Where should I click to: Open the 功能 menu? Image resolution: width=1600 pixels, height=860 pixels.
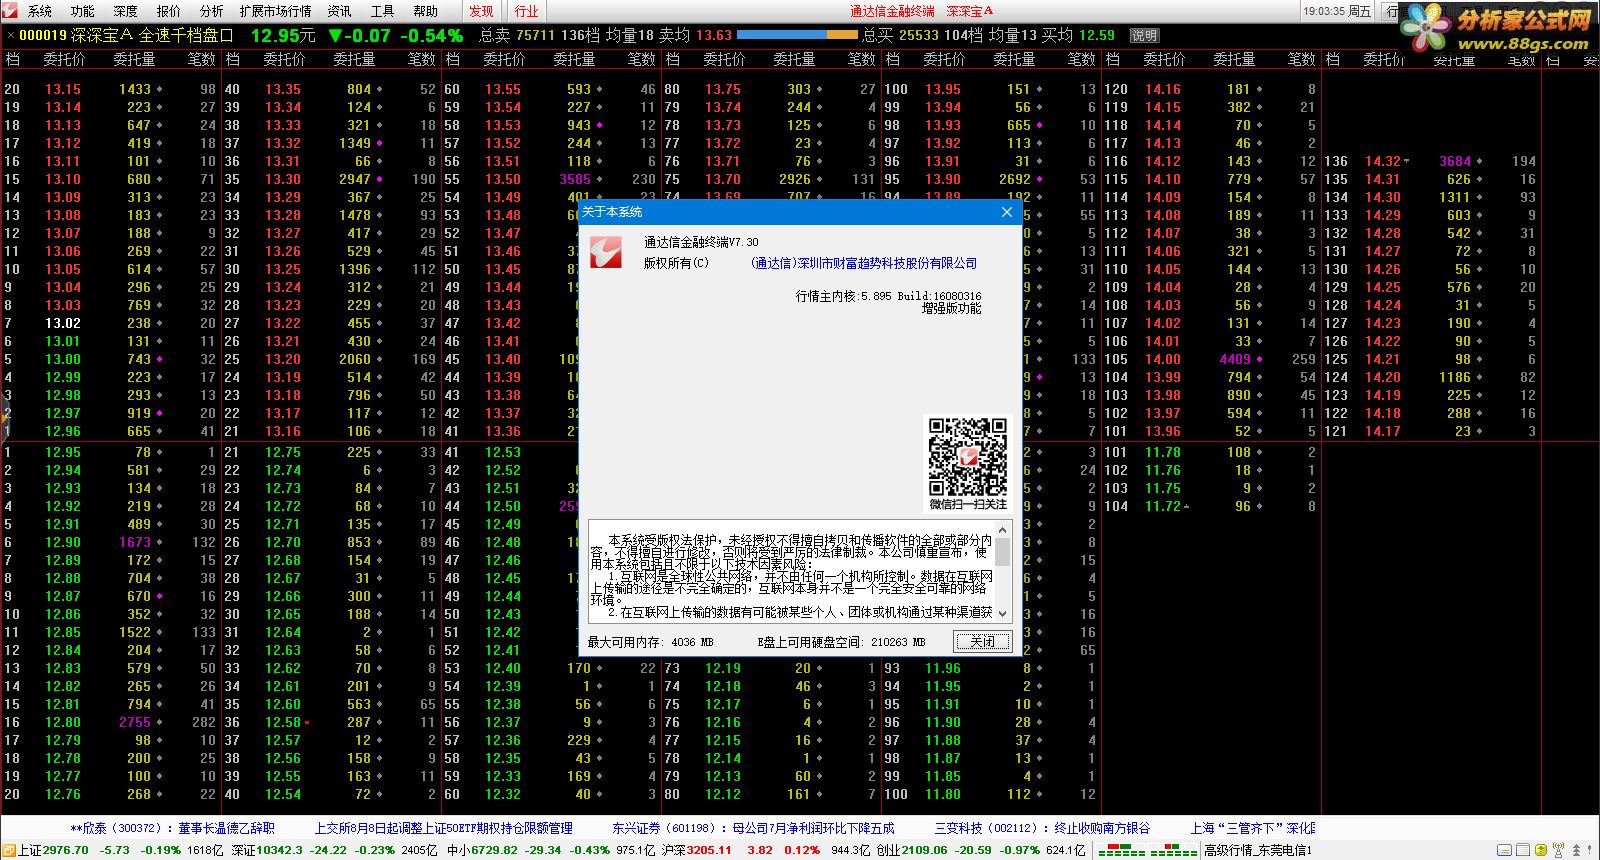tap(83, 11)
